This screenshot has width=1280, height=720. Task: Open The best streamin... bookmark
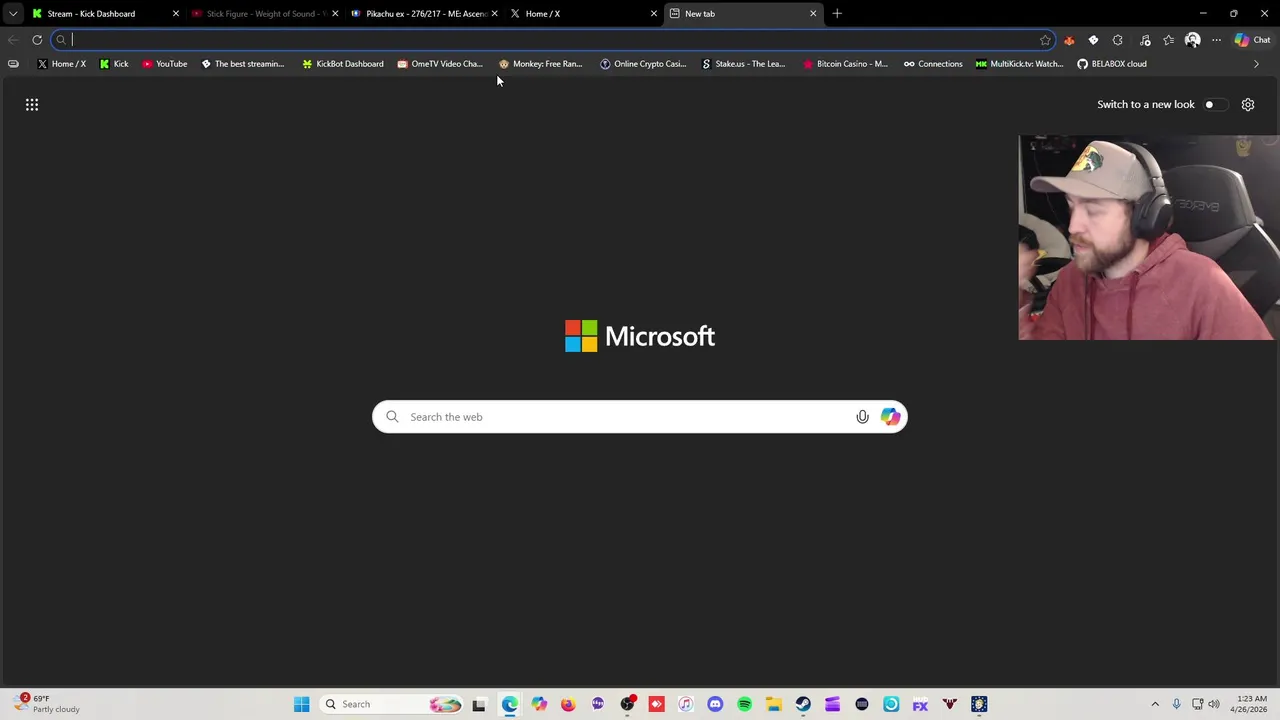click(x=242, y=64)
